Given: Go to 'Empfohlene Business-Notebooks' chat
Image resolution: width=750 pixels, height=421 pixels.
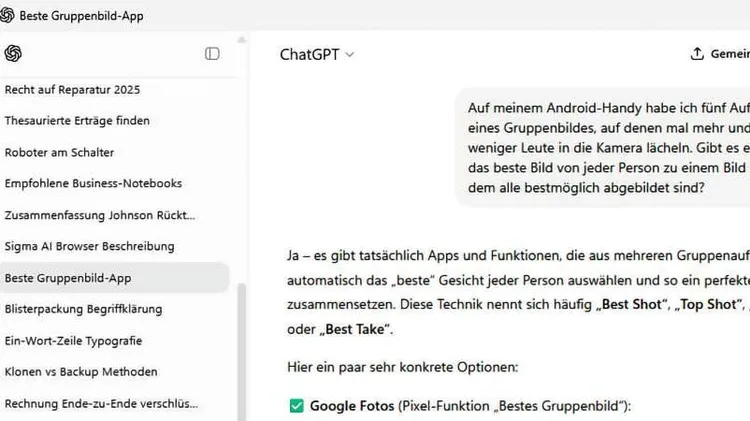Looking at the screenshot, I should 93,183.
